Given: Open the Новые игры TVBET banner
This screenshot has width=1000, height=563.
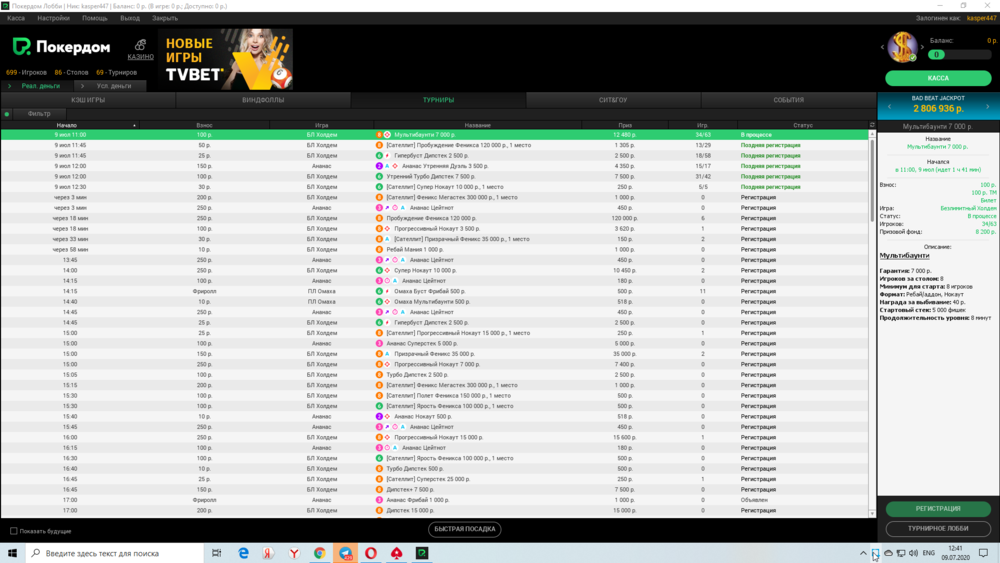Looking at the screenshot, I should [x=226, y=59].
